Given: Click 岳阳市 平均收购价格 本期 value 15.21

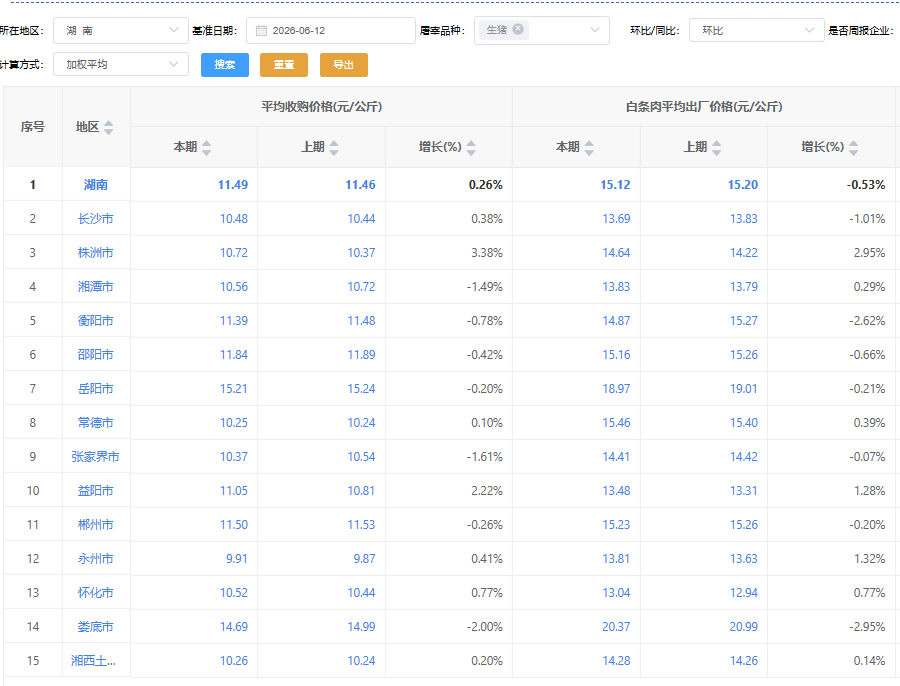Looking at the screenshot, I should coord(234,389).
